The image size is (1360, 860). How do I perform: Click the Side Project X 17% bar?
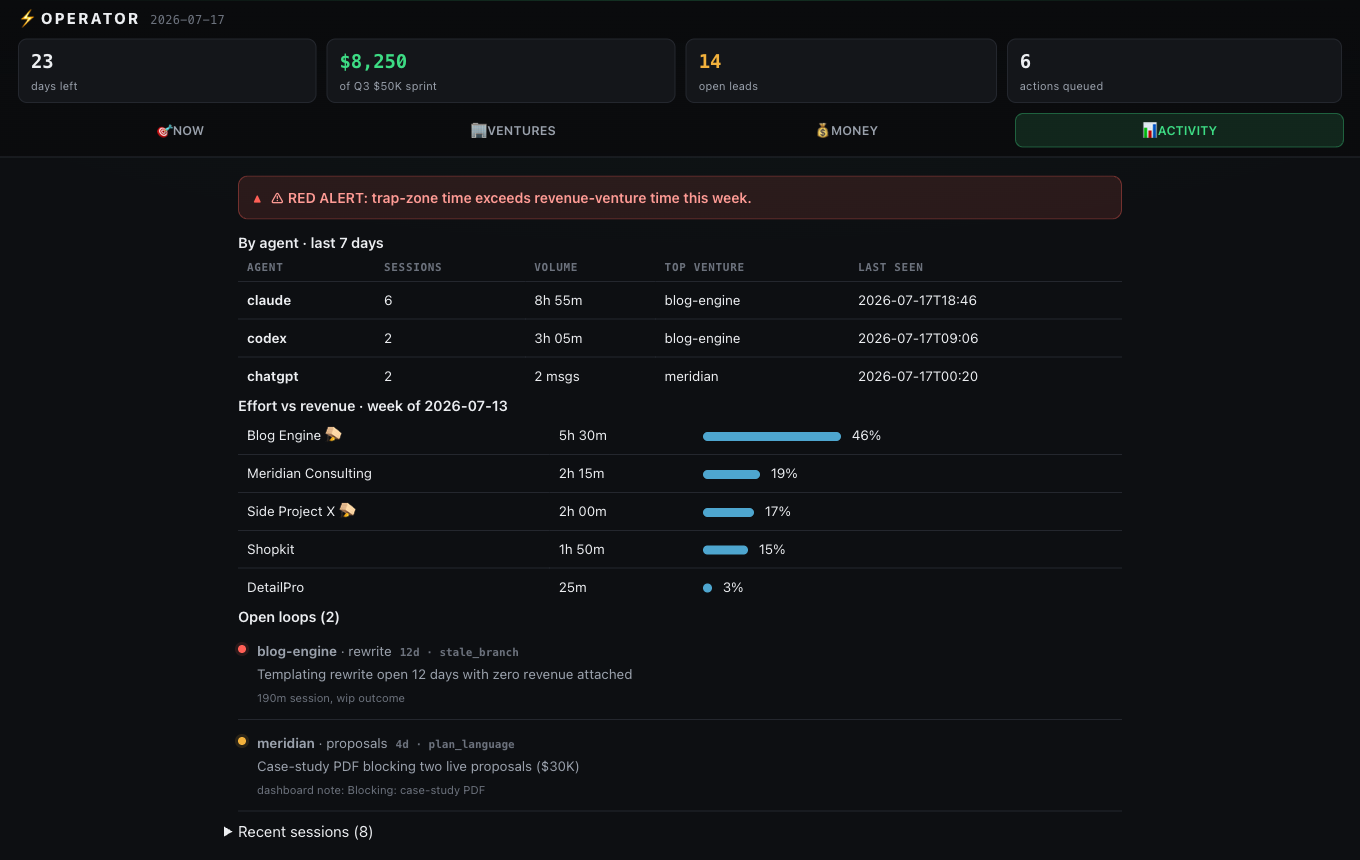pyautogui.click(x=728, y=512)
